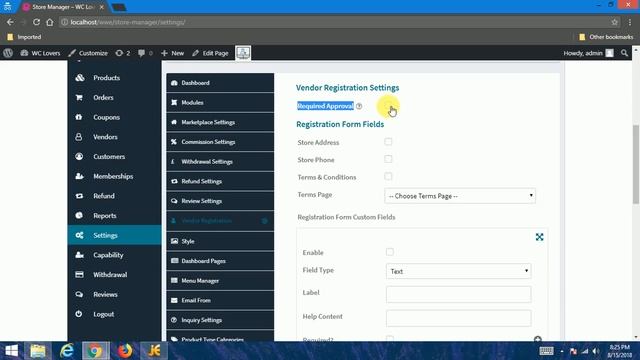Open Memberships sidebar icon
Screen dimensions: 640x360
click(x=79, y=176)
